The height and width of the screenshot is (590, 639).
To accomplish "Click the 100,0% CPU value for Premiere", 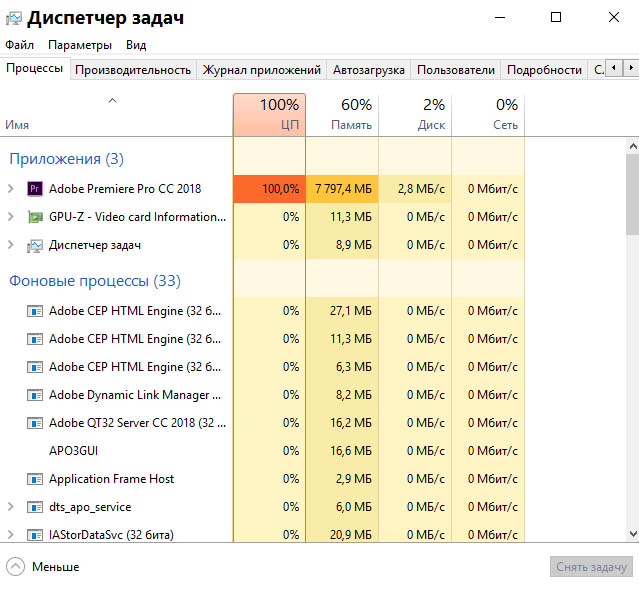I will pyautogui.click(x=281, y=189).
